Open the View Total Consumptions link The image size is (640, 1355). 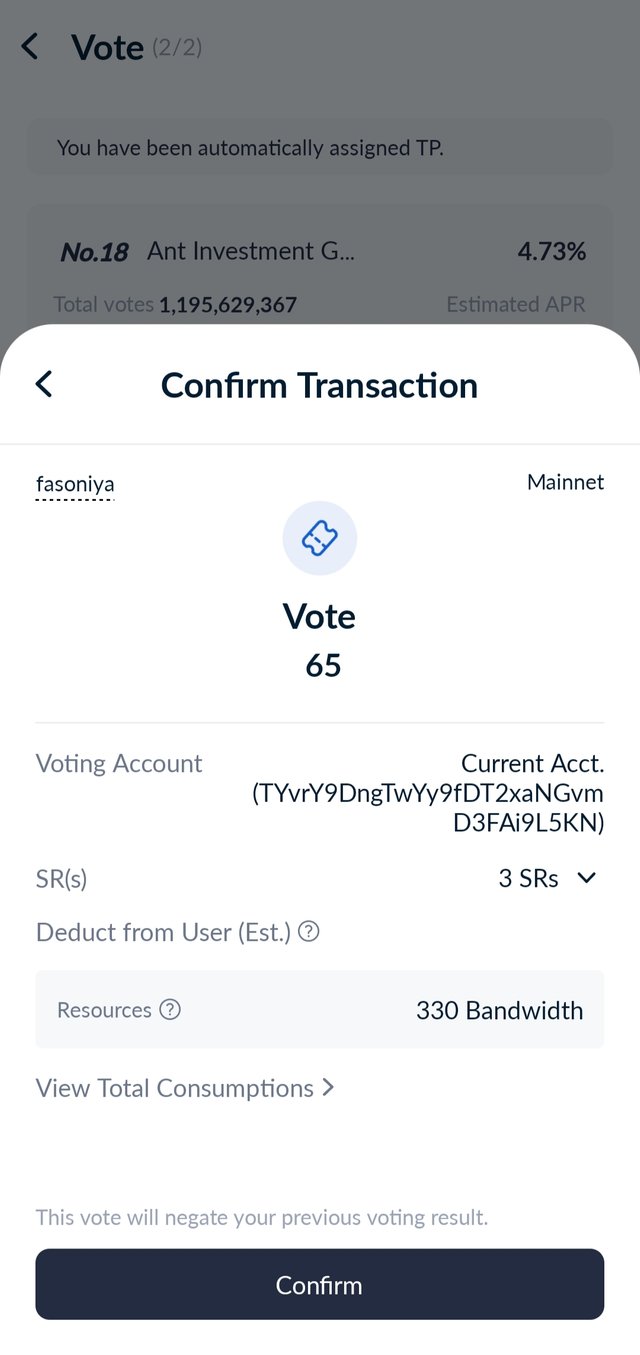(x=175, y=1088)
